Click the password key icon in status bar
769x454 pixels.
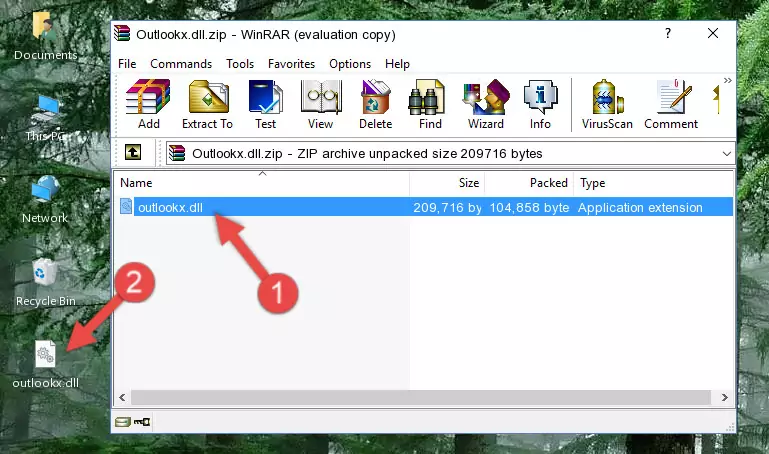pyautogui.click(x=142, y=422)
